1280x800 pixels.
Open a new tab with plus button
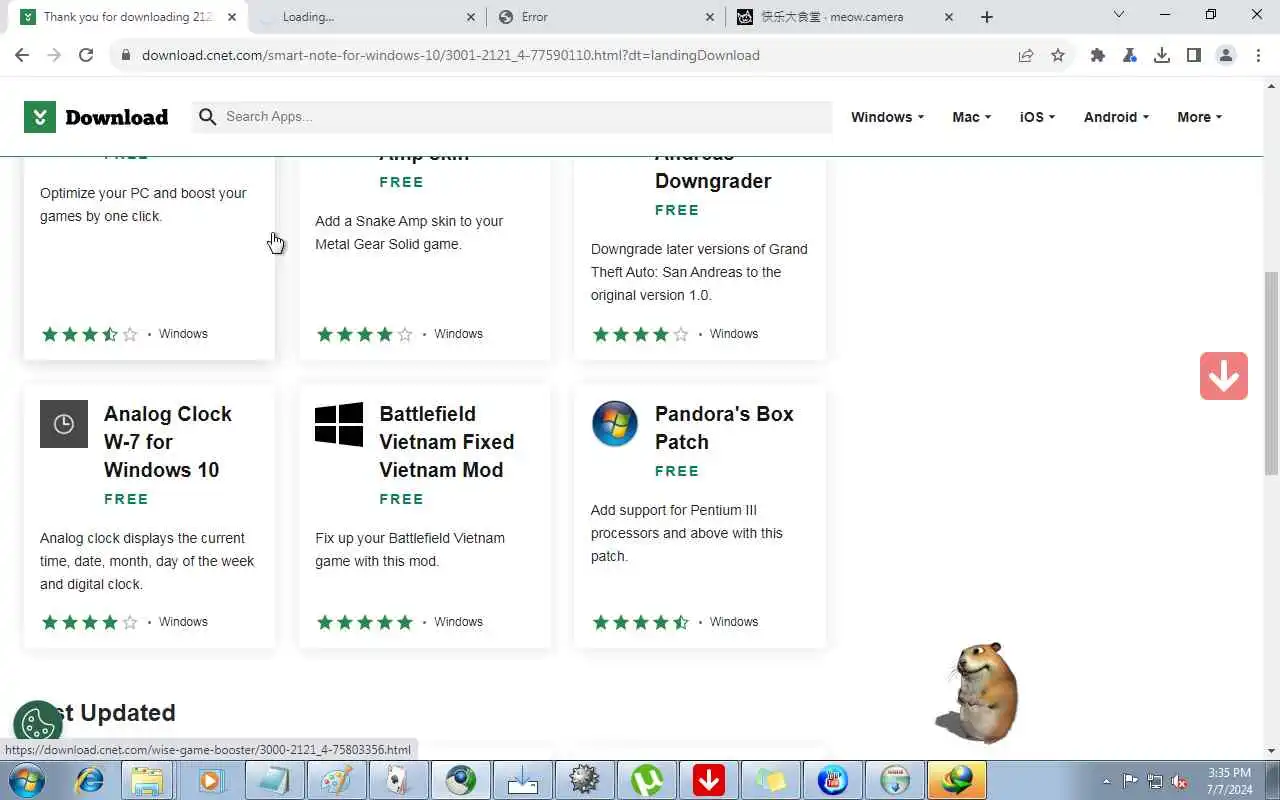pyautogui.click(x=987, y=17)
